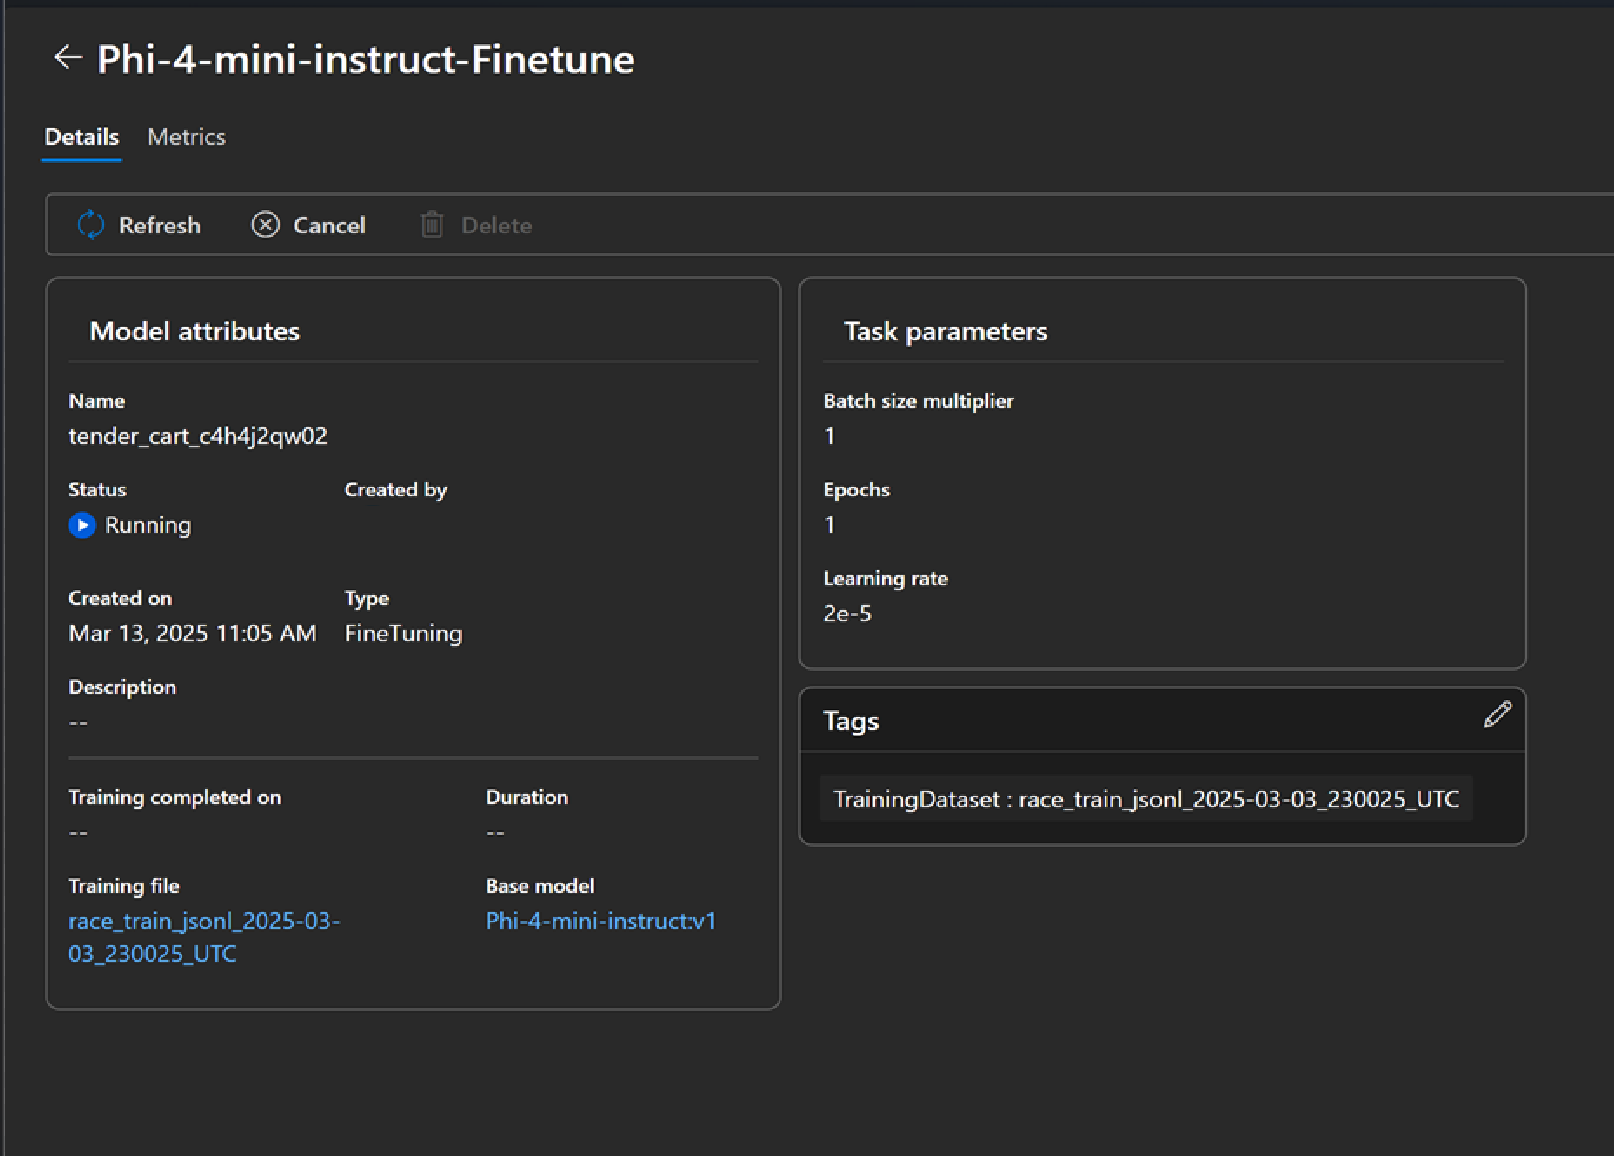This screenshot has height=1156, width=1616.
Task: Switch to the Metrics tab
Action: 186,137
